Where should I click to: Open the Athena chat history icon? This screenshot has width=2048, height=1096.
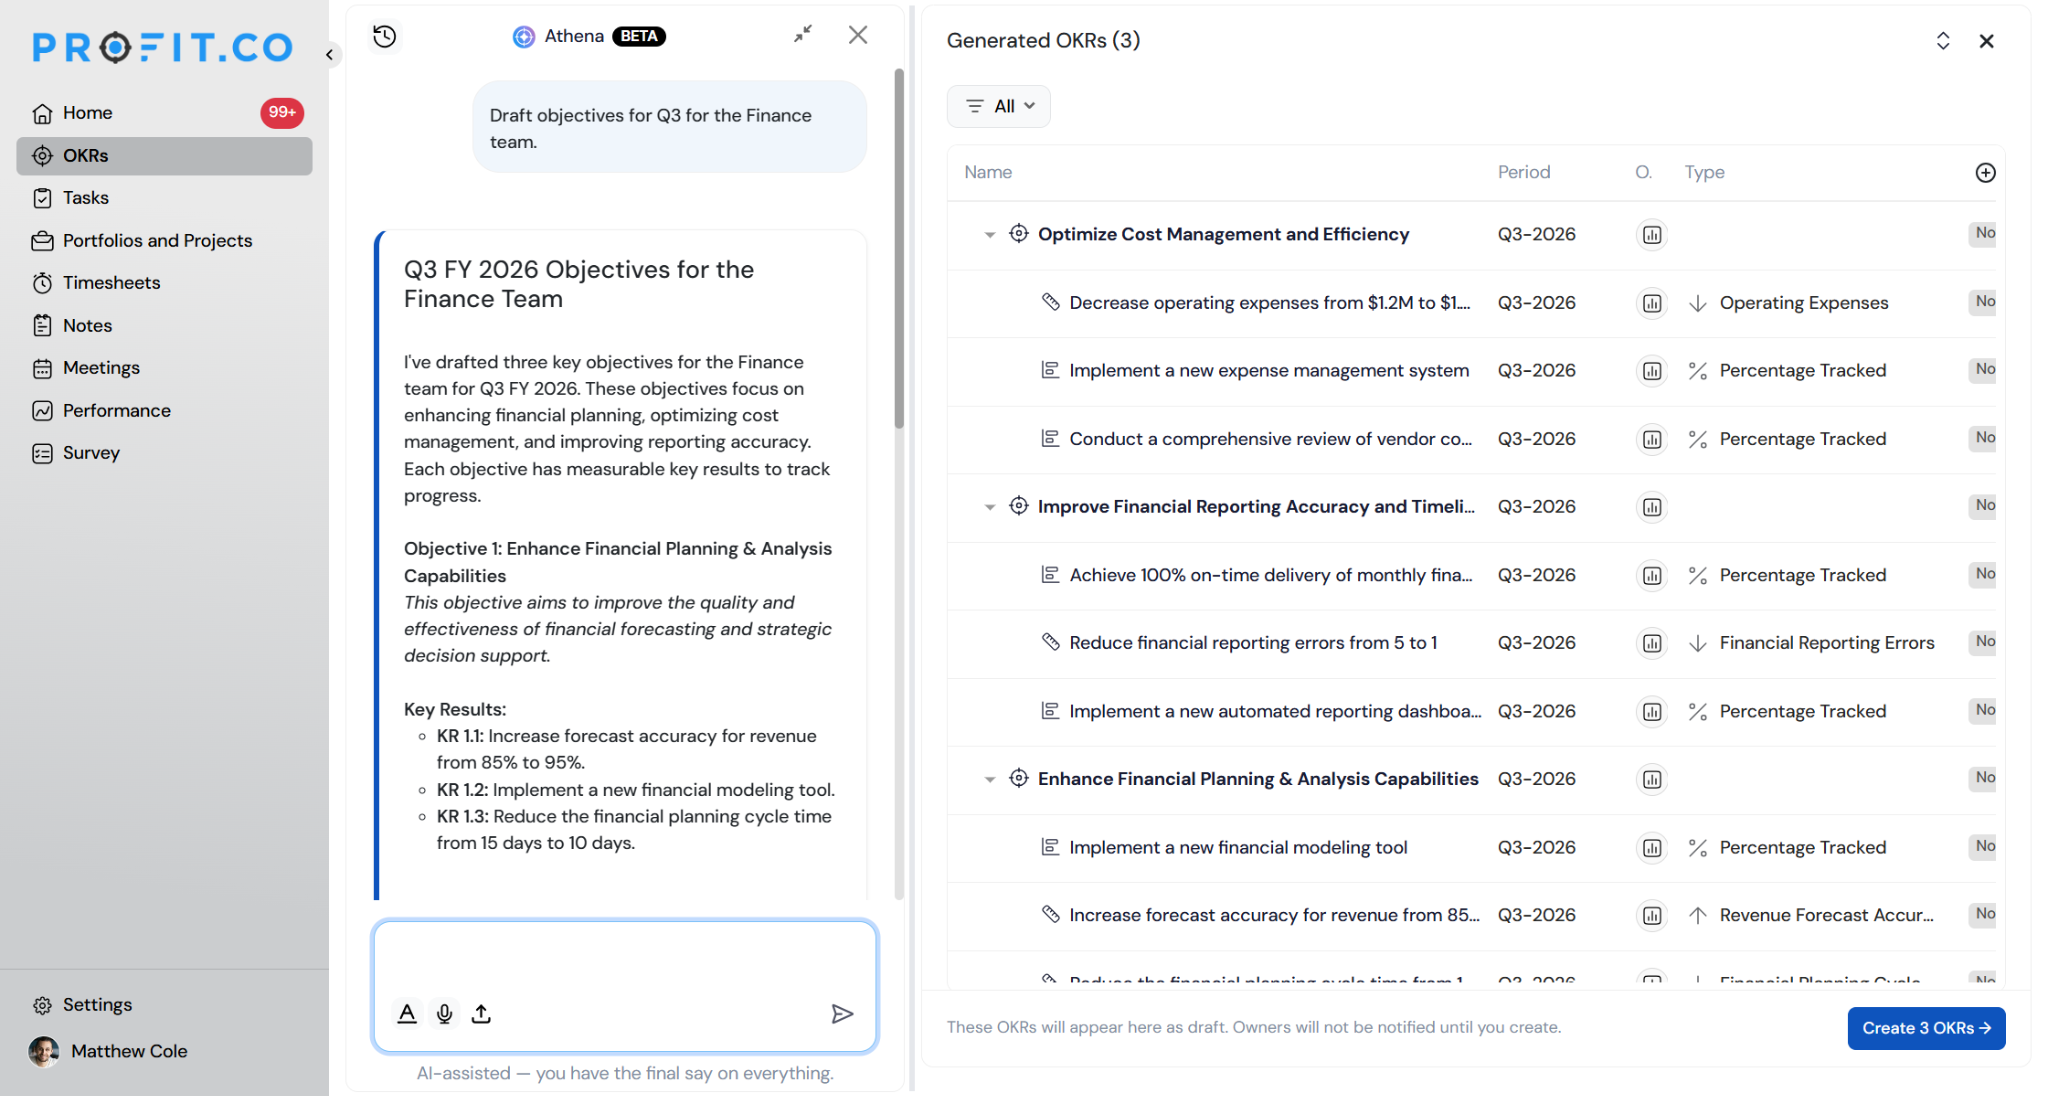[385, 37]
